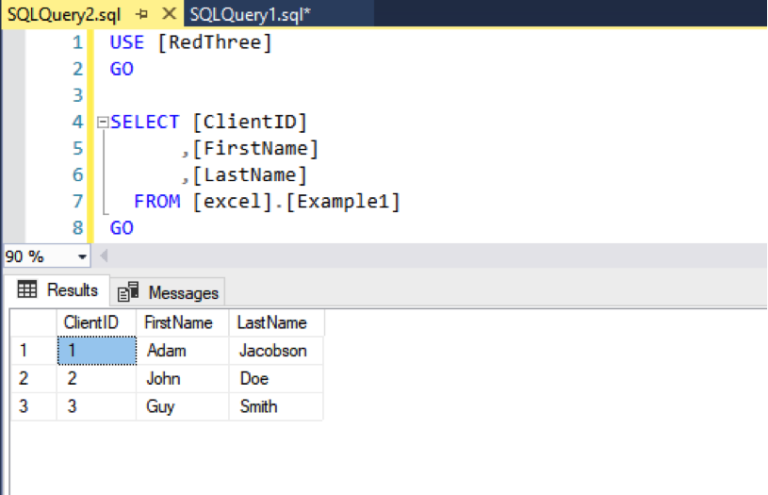
Task: Click the ClientID cell in Guy's row
Action: tap(96, 406)
